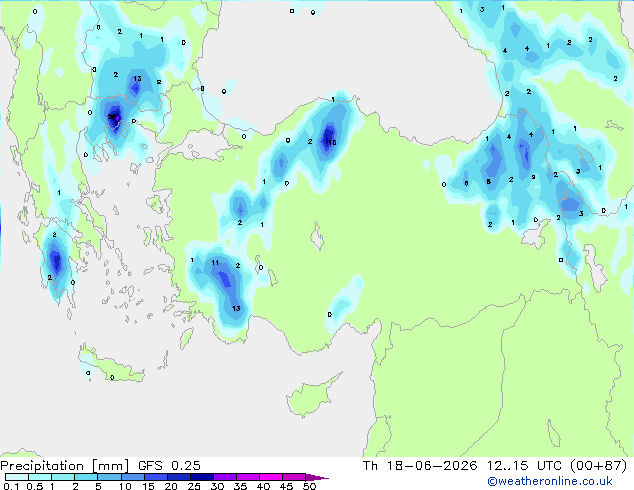Click the 'Th 18-06-2026' date text

pyautogui.click(x=420, y=466)
